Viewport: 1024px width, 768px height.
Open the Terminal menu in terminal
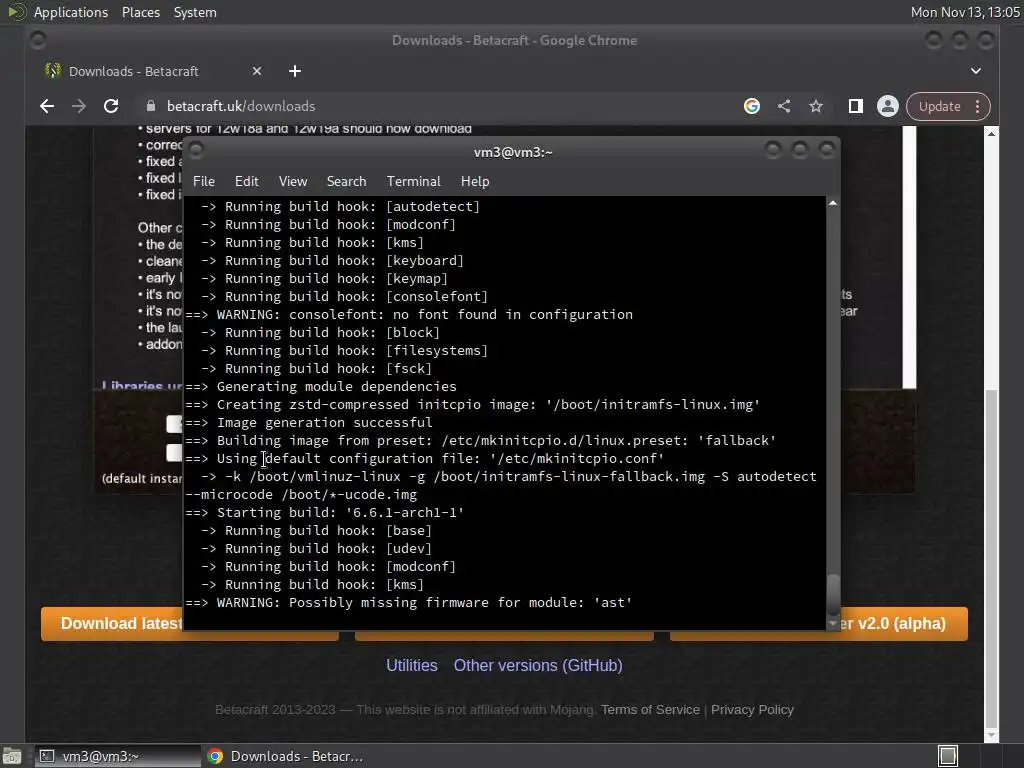point(413,182)
